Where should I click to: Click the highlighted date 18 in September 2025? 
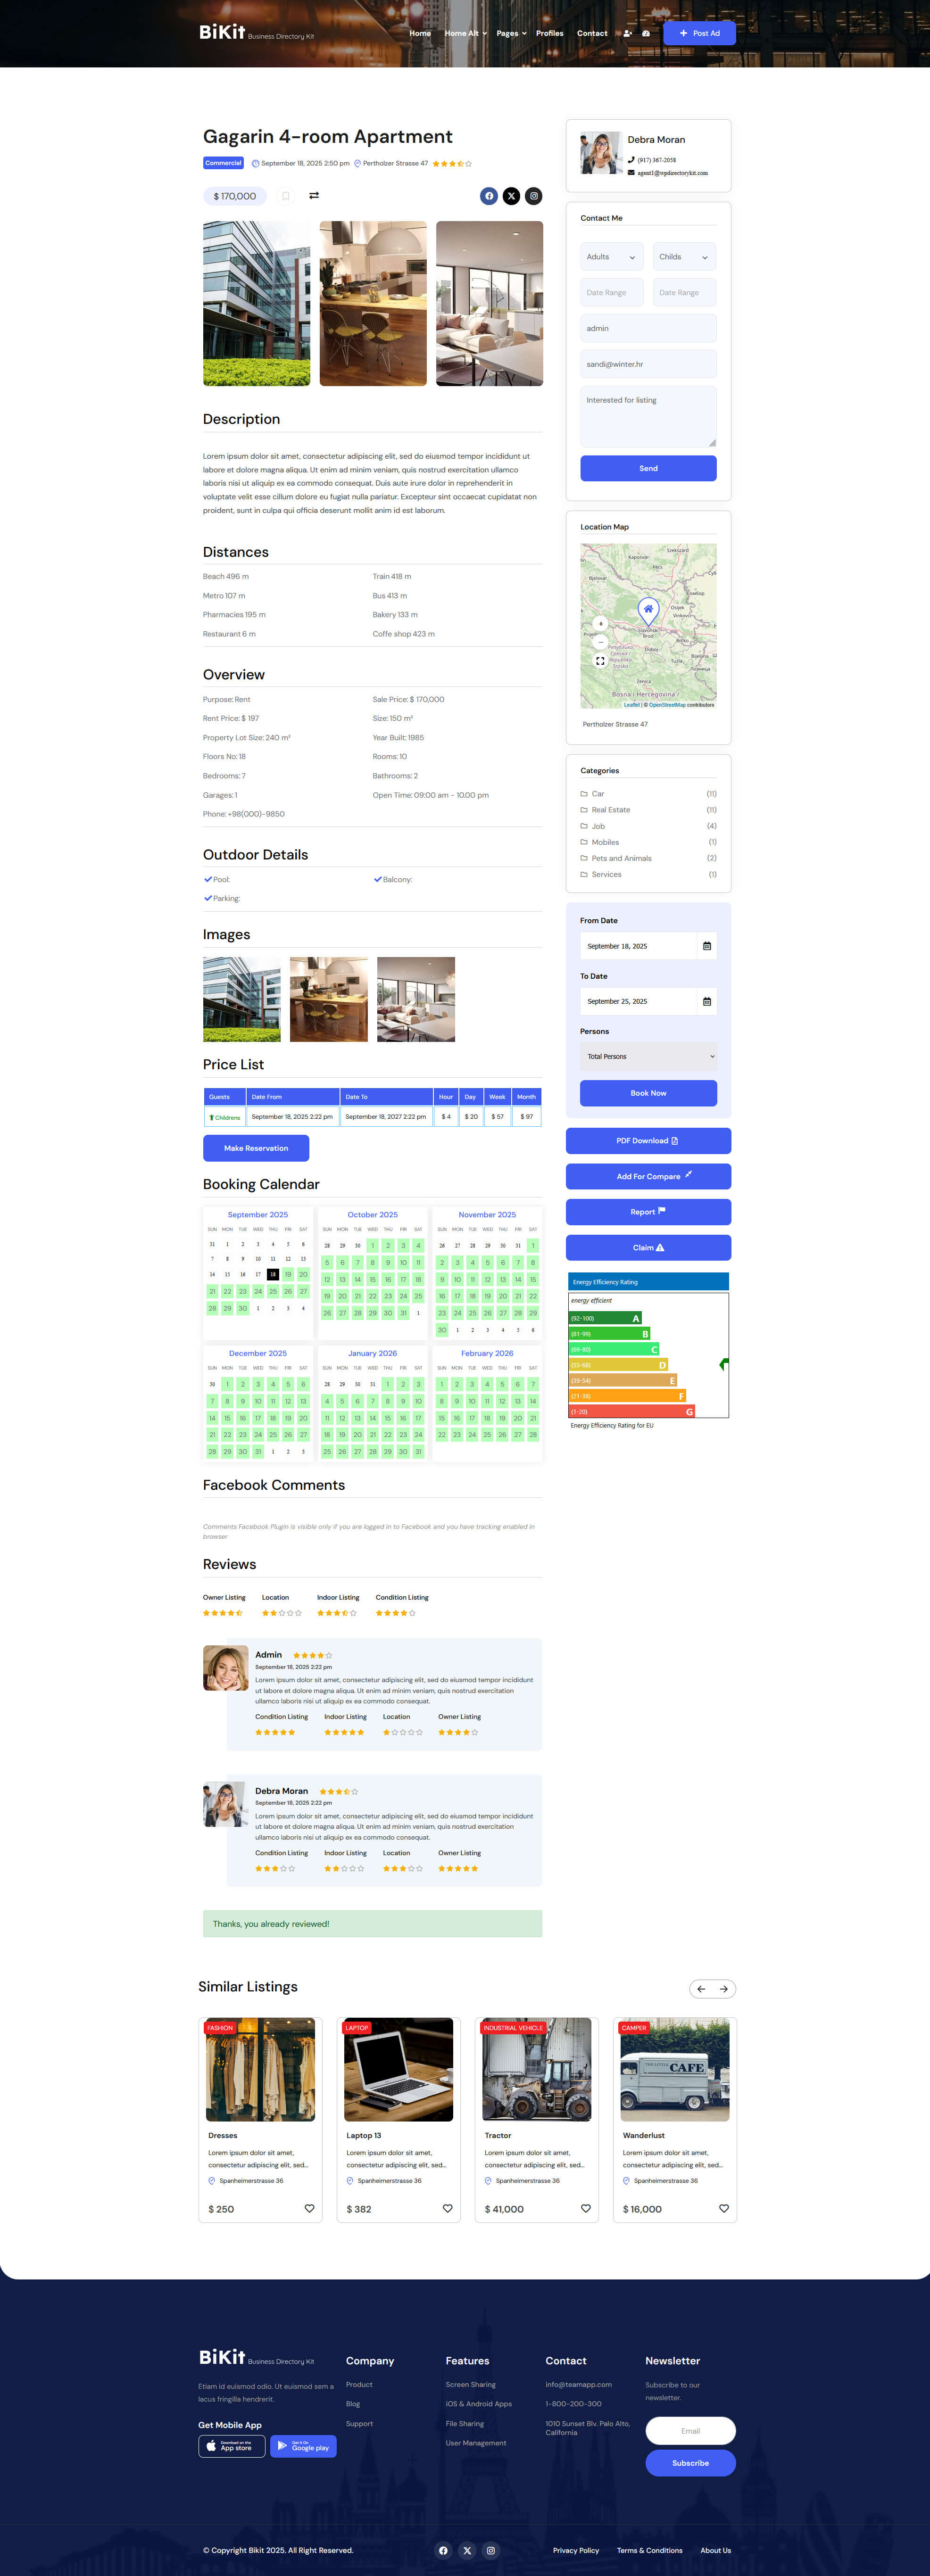click(273, 1274)
